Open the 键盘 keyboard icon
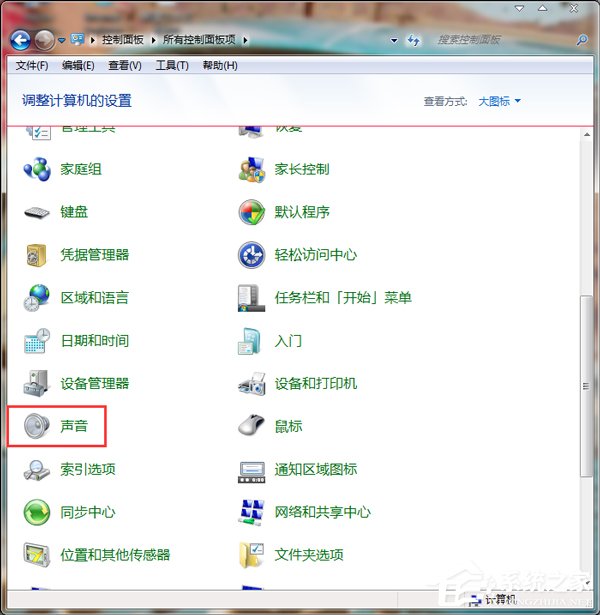600x615 pixels. coord(37,212)
